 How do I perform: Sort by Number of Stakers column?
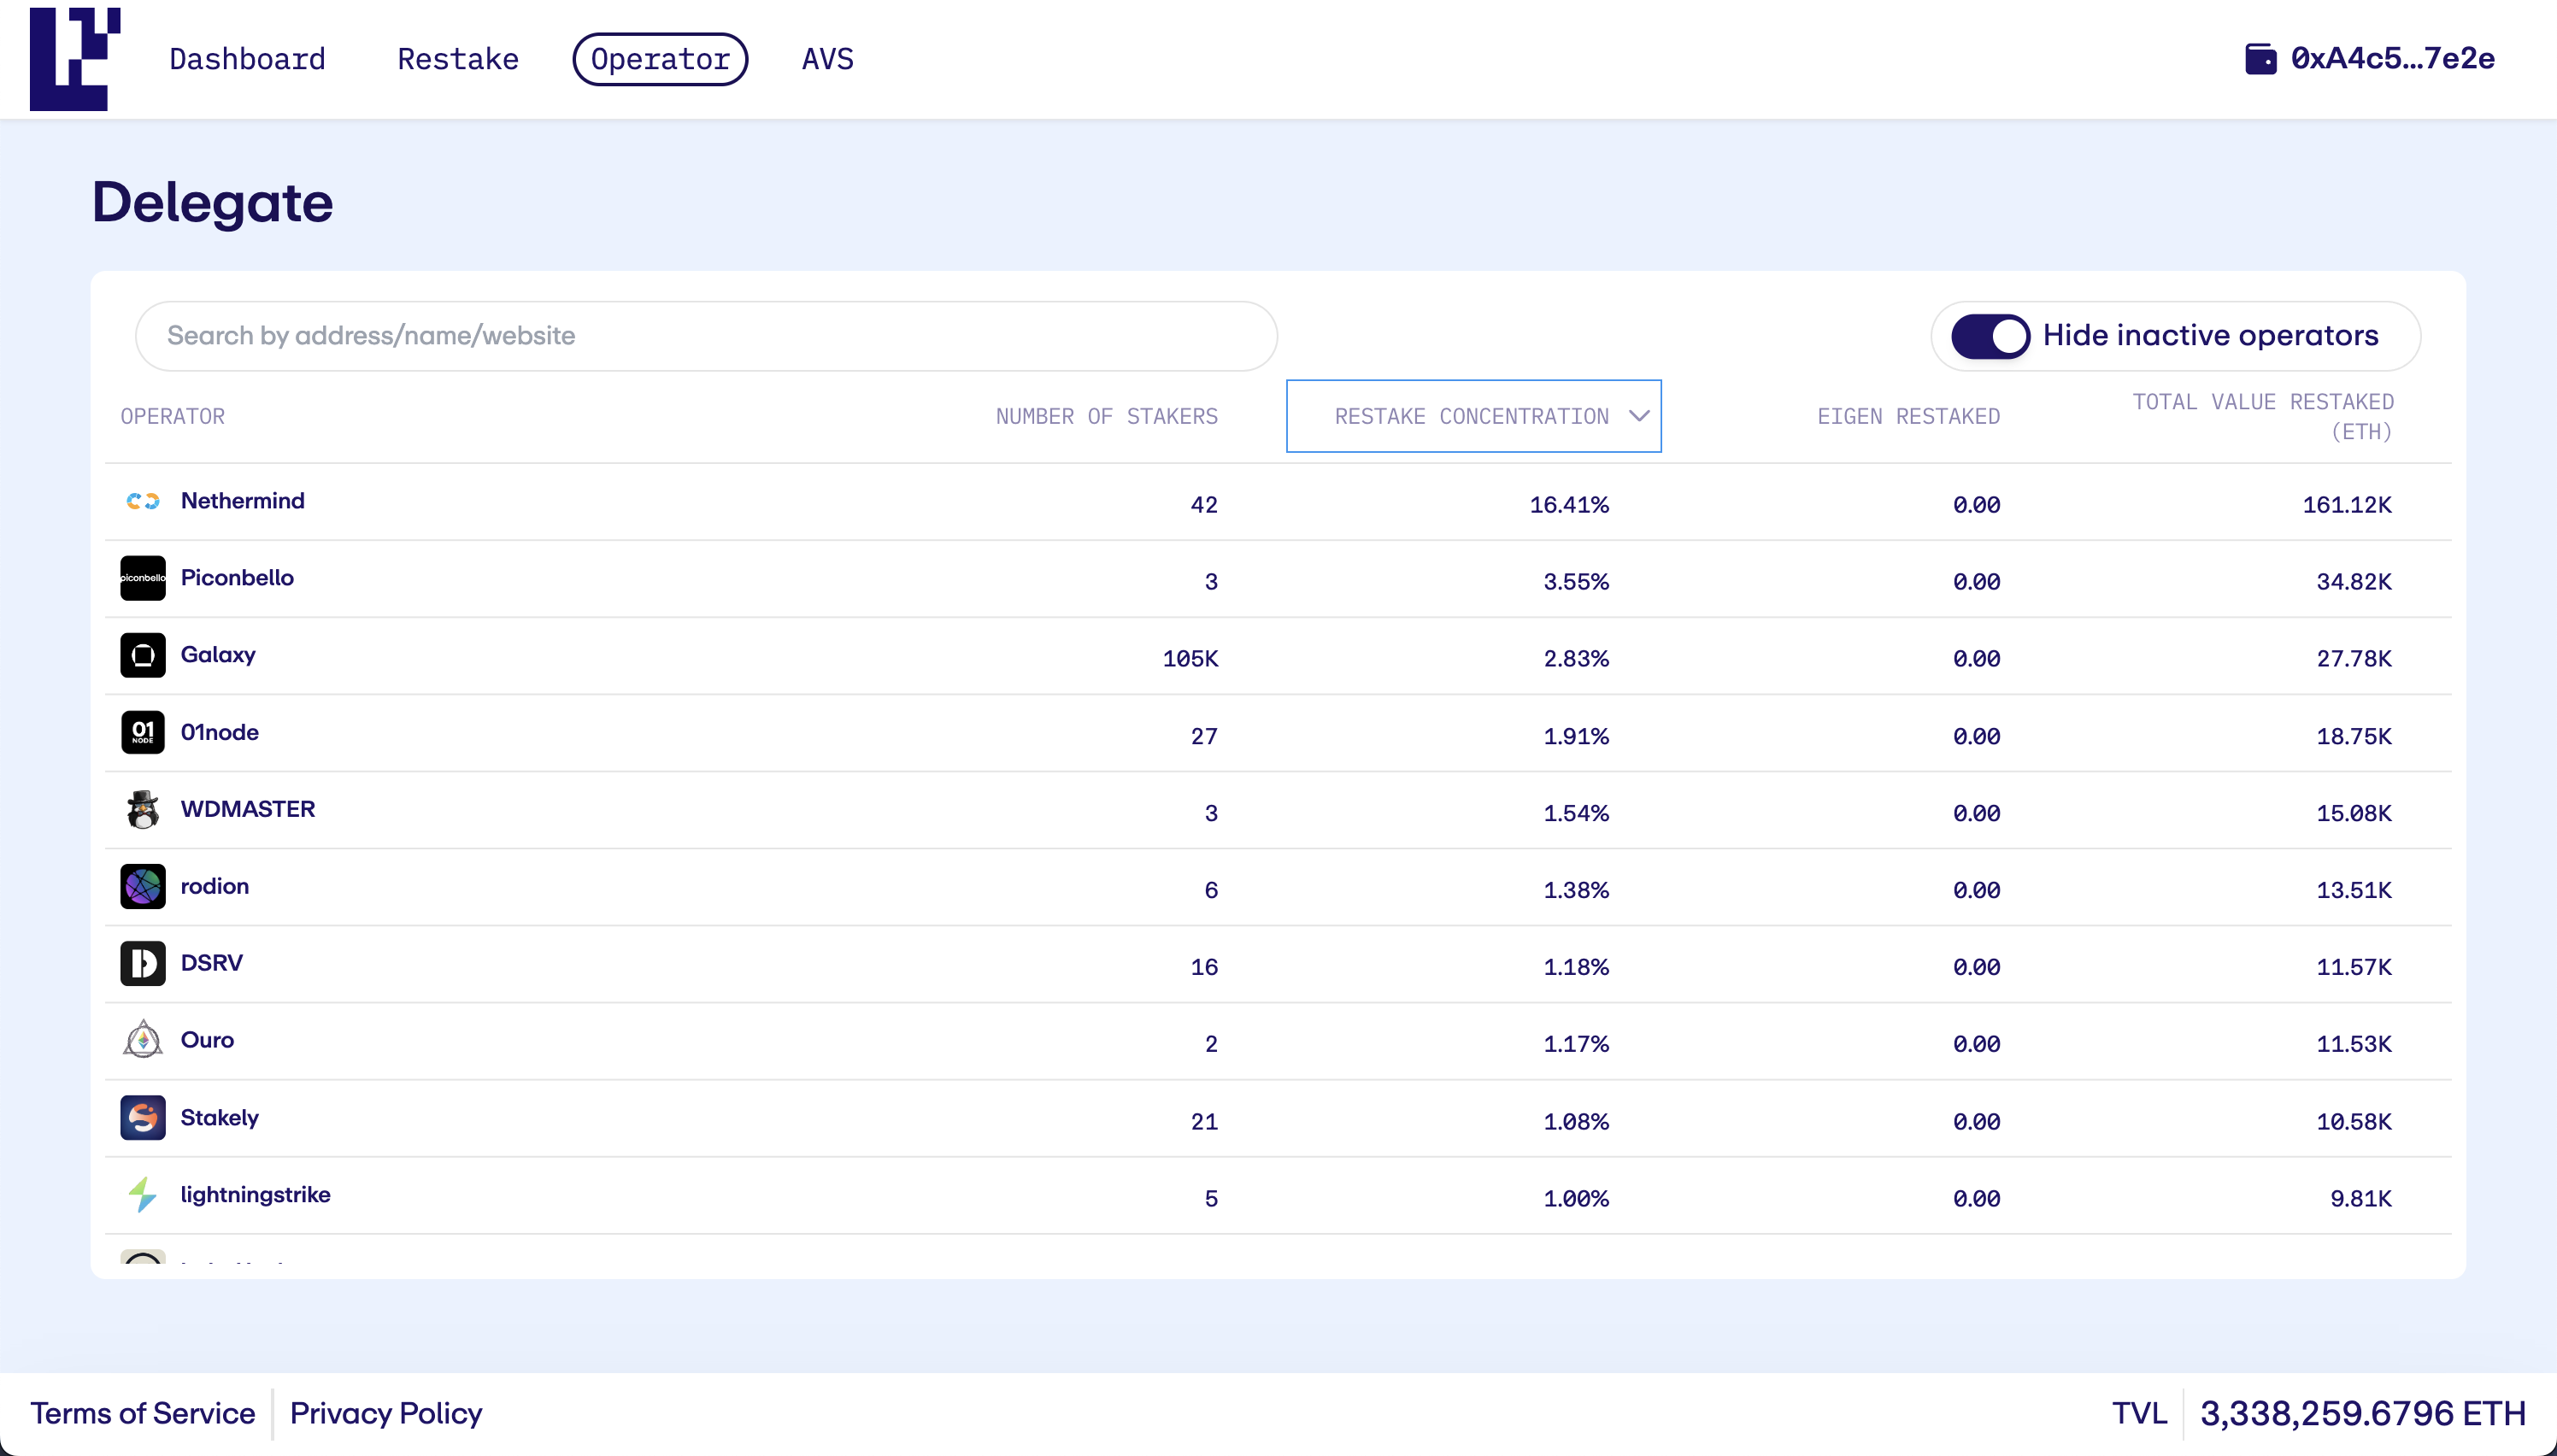(x=1106, y=416)
